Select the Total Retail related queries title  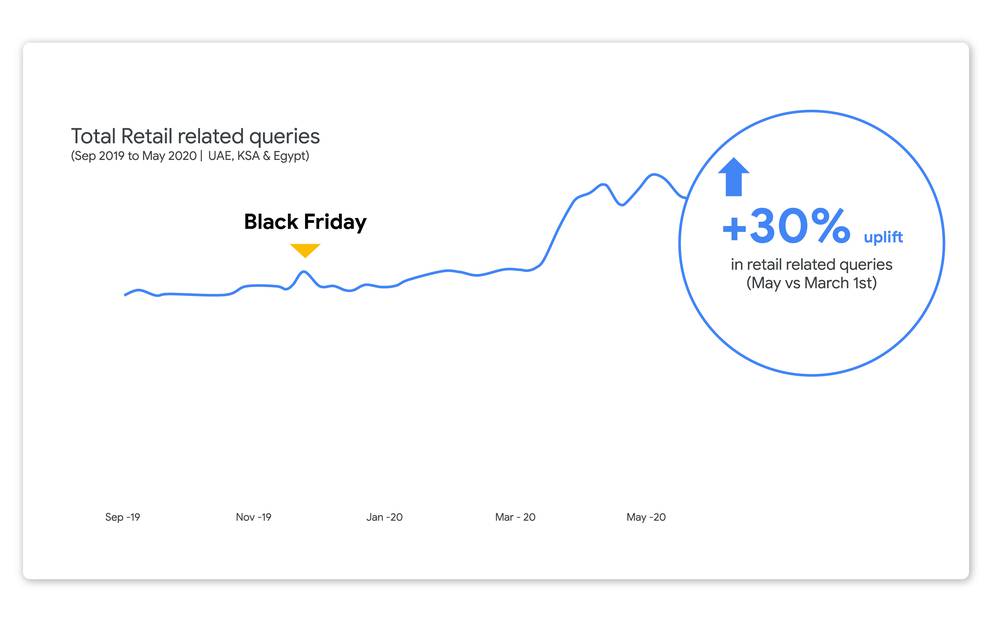pyautogui.click(x=195, y=136)
